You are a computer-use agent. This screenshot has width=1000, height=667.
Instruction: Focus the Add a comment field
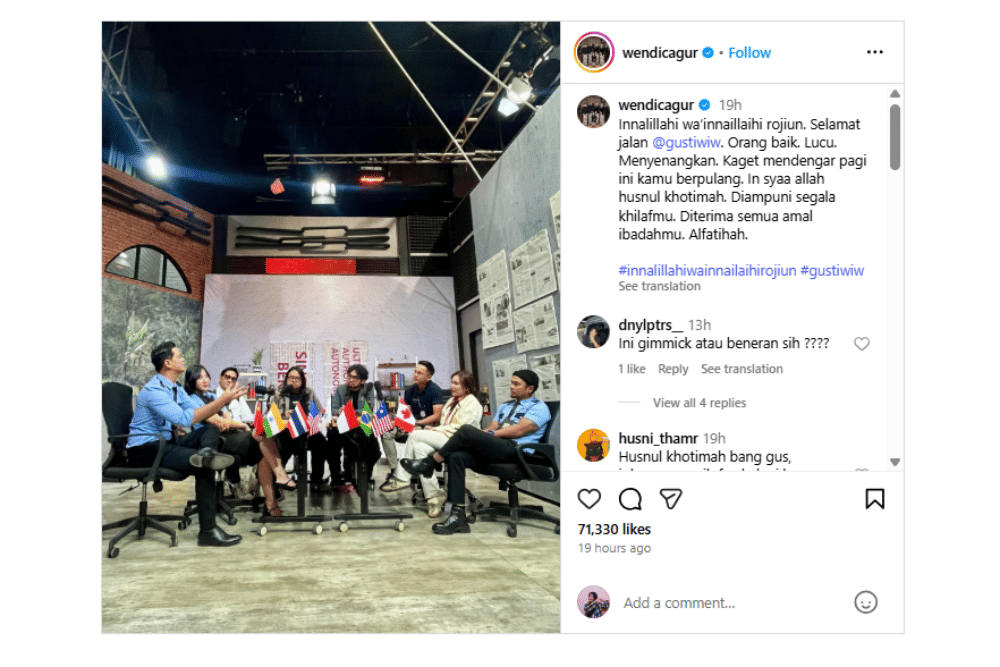pyautogui.click(x=733, y=603)
